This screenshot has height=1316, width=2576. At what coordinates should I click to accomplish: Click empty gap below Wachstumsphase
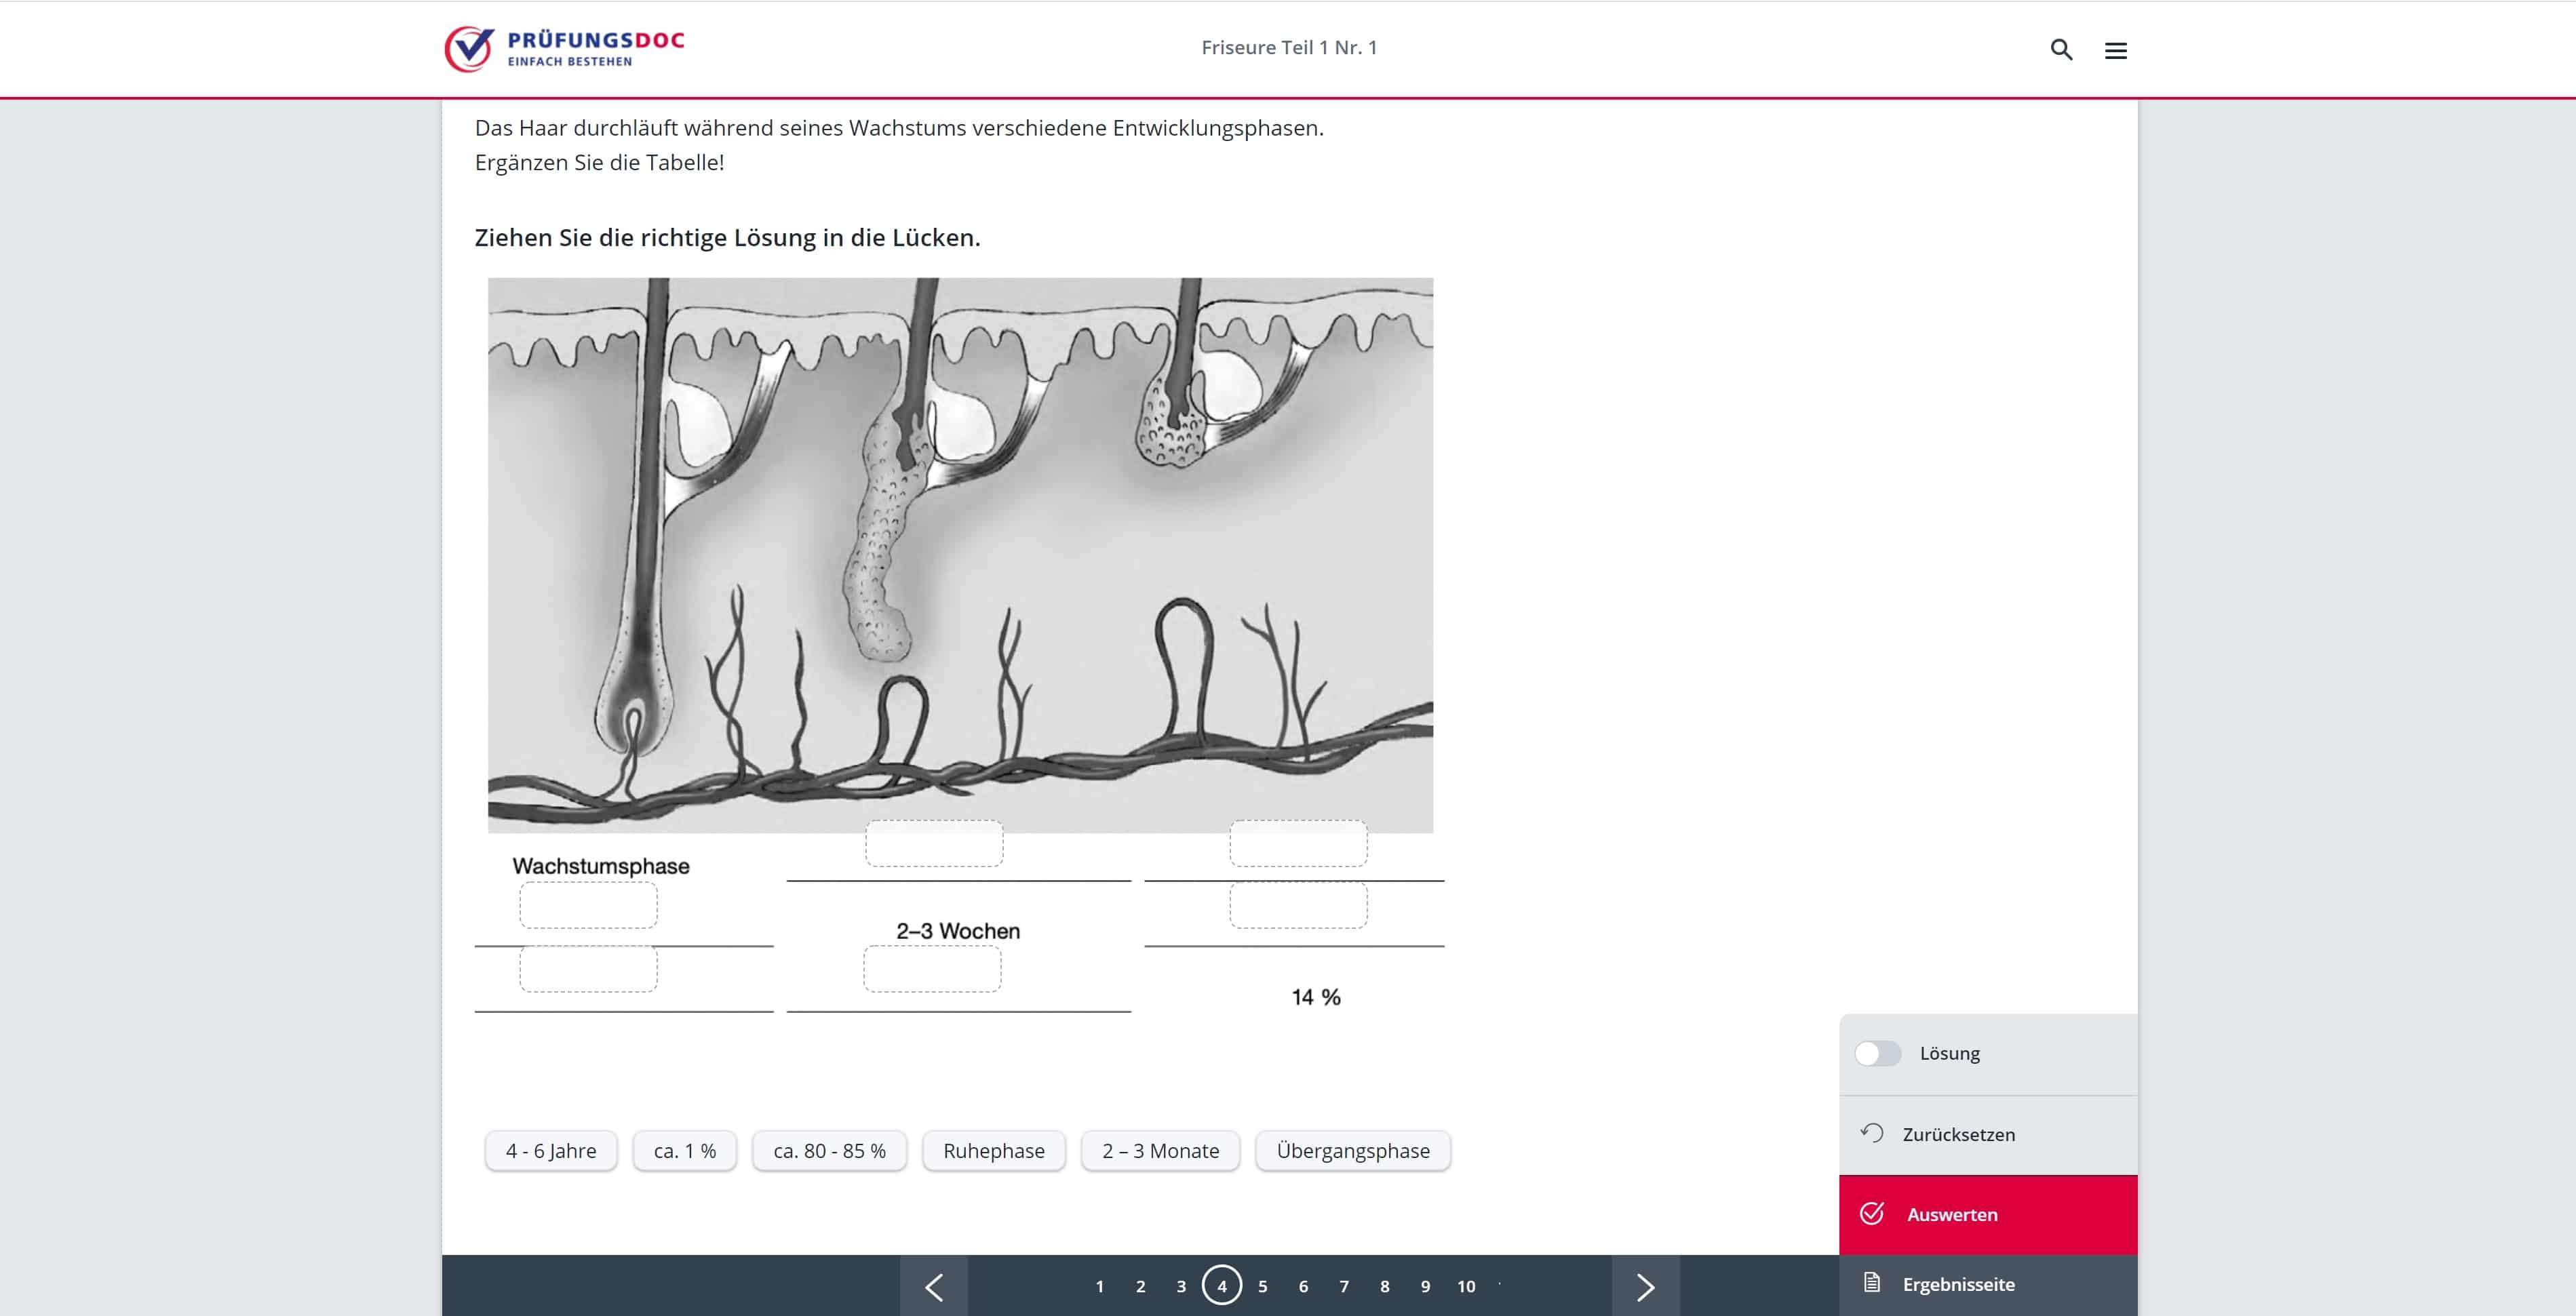[588, 905]
